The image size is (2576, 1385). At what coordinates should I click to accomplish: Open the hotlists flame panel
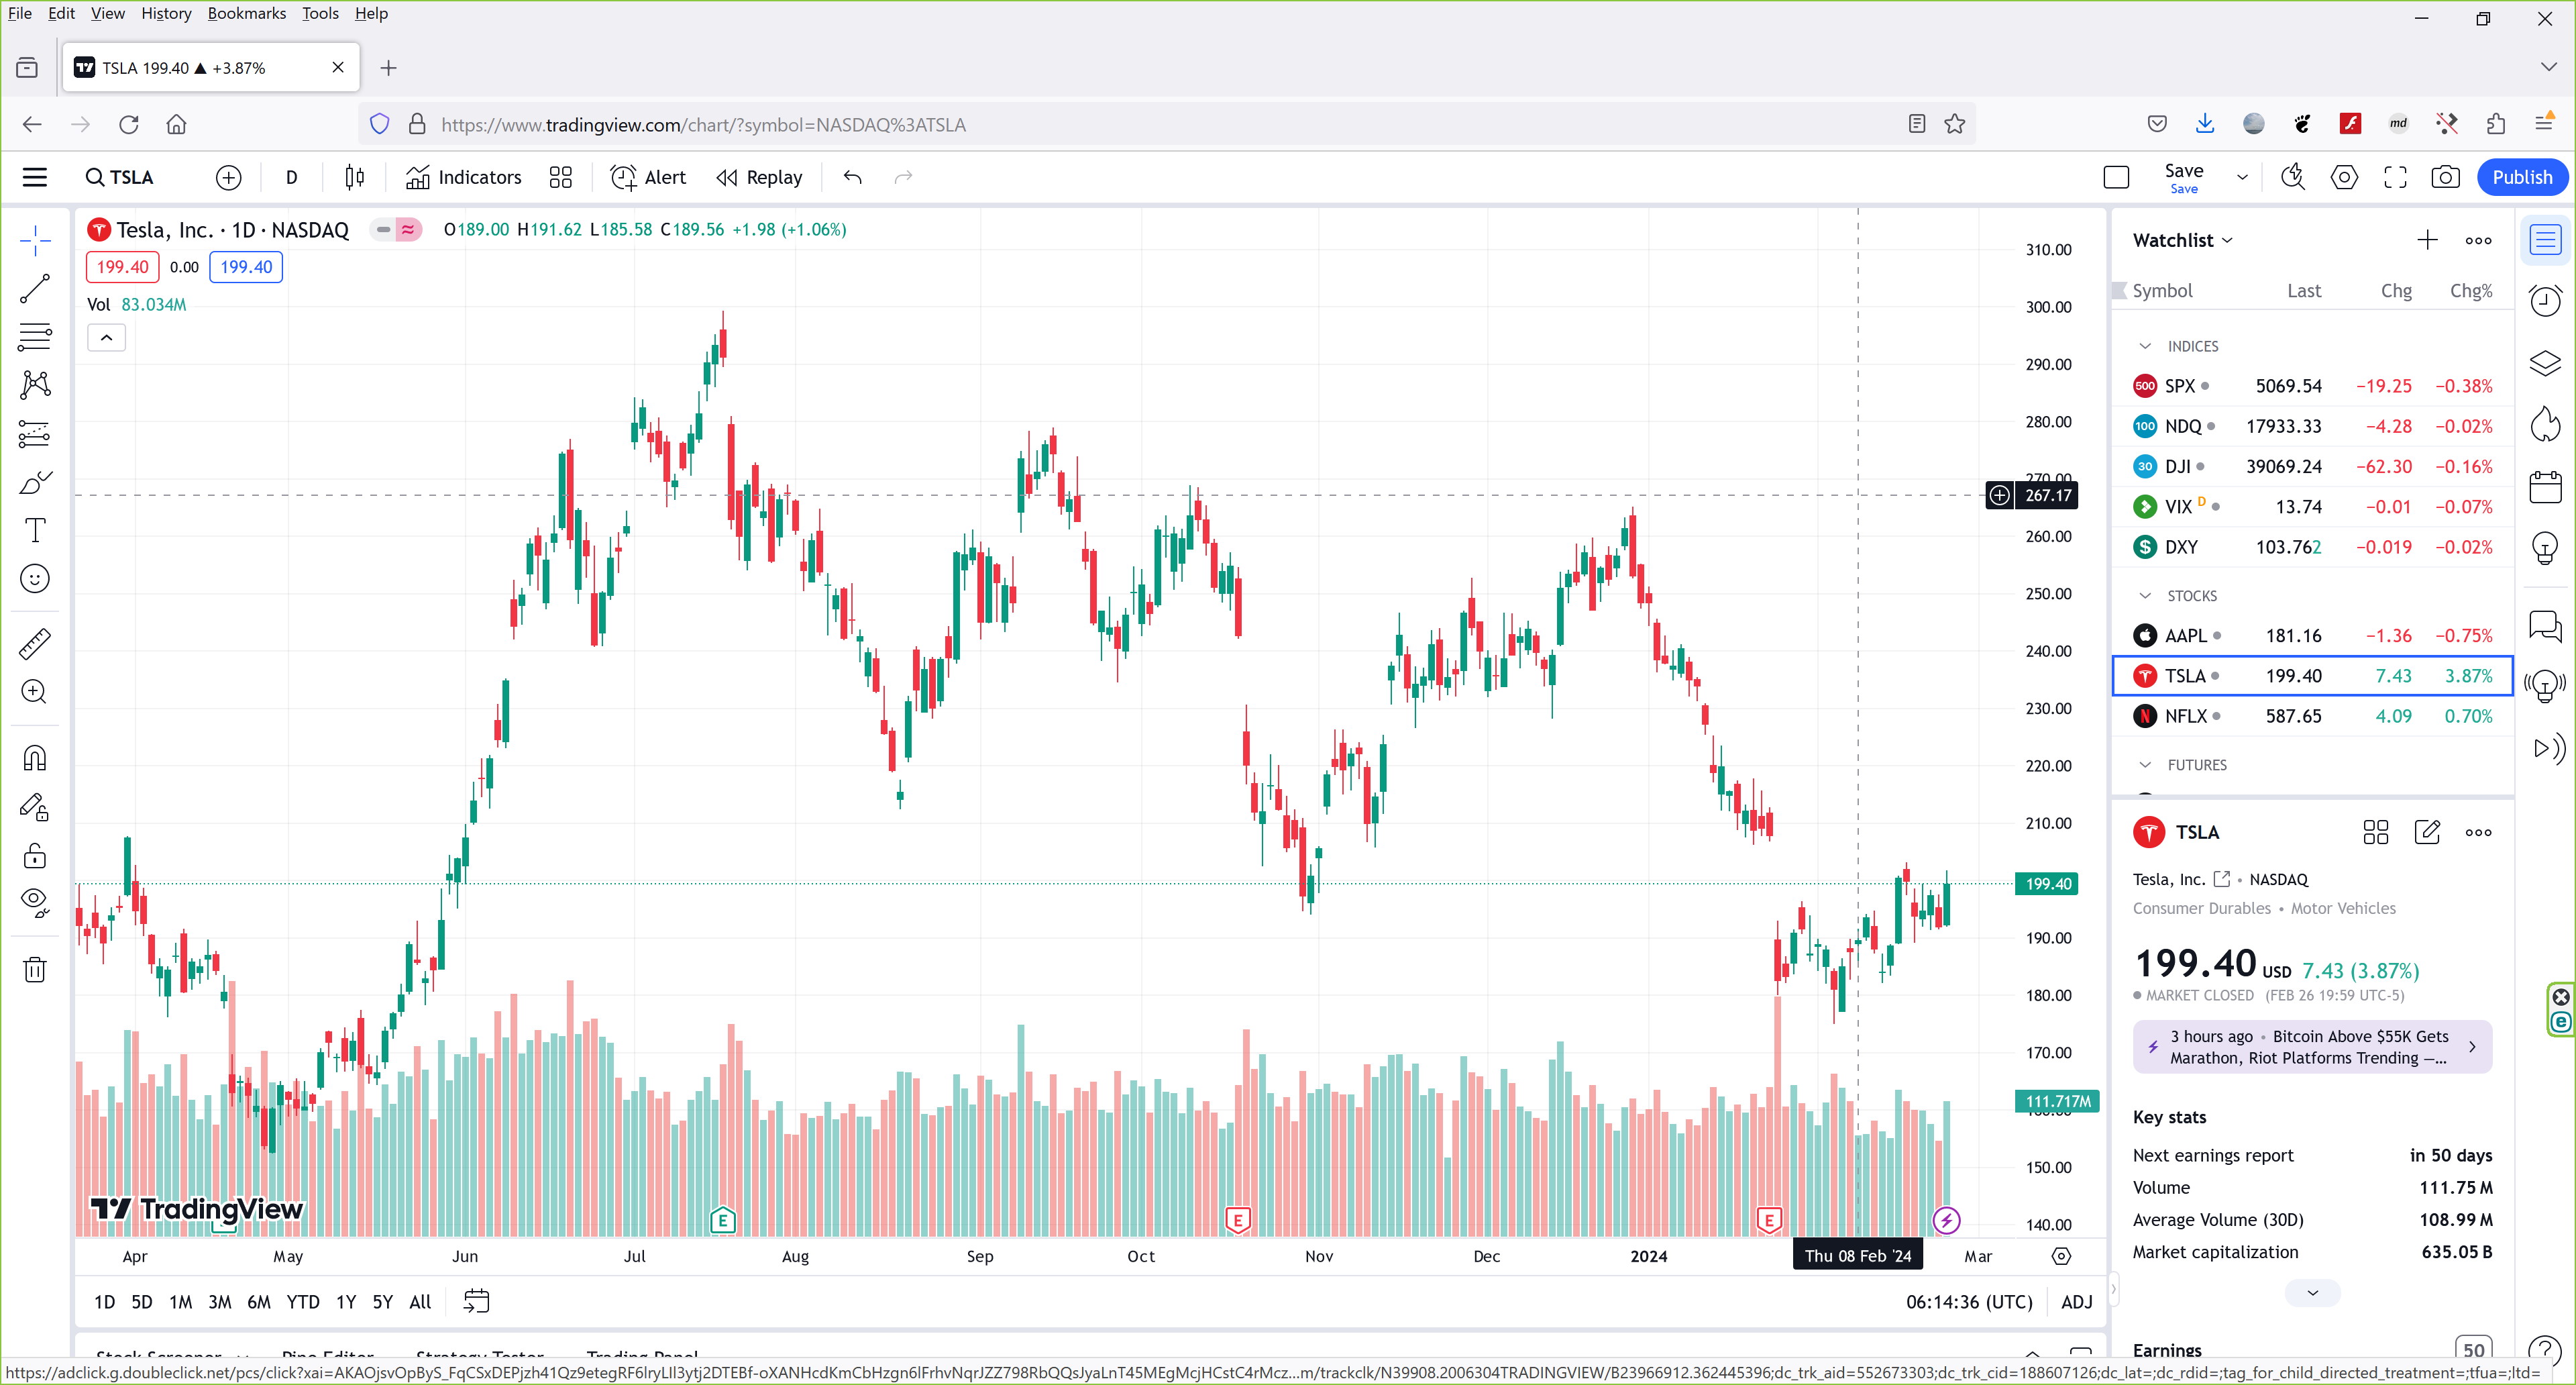(2545, 425)
